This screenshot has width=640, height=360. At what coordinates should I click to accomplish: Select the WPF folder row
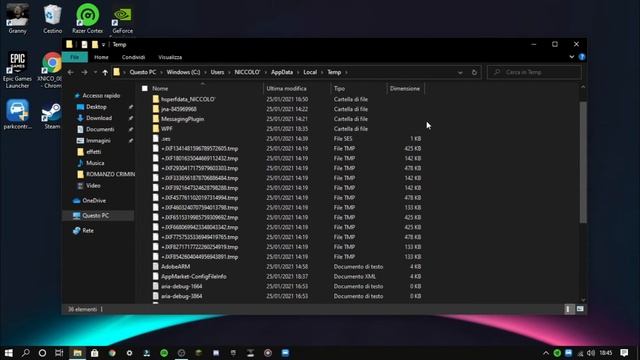click(x=287, y=129)
